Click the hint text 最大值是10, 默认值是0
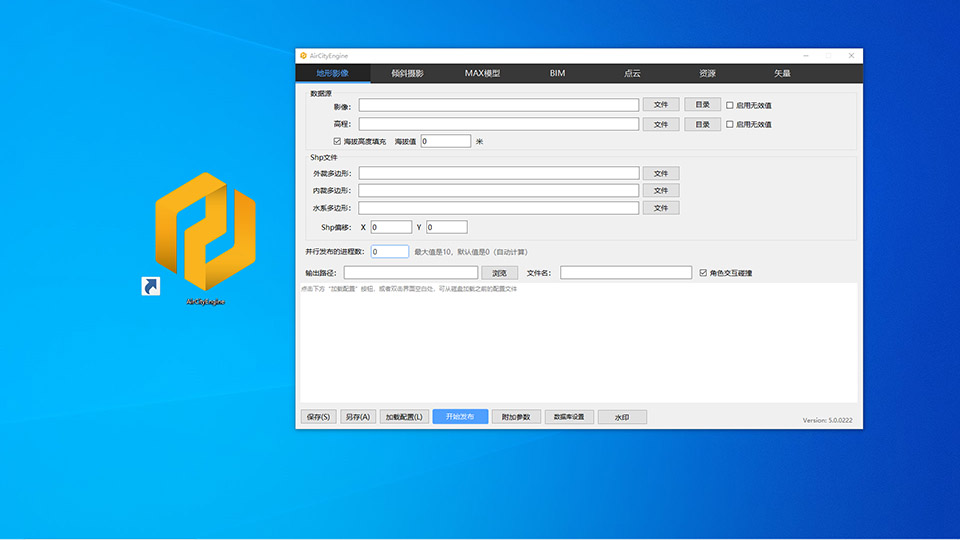The width and height of the screenshot is (960, 540). coord(471,252)
